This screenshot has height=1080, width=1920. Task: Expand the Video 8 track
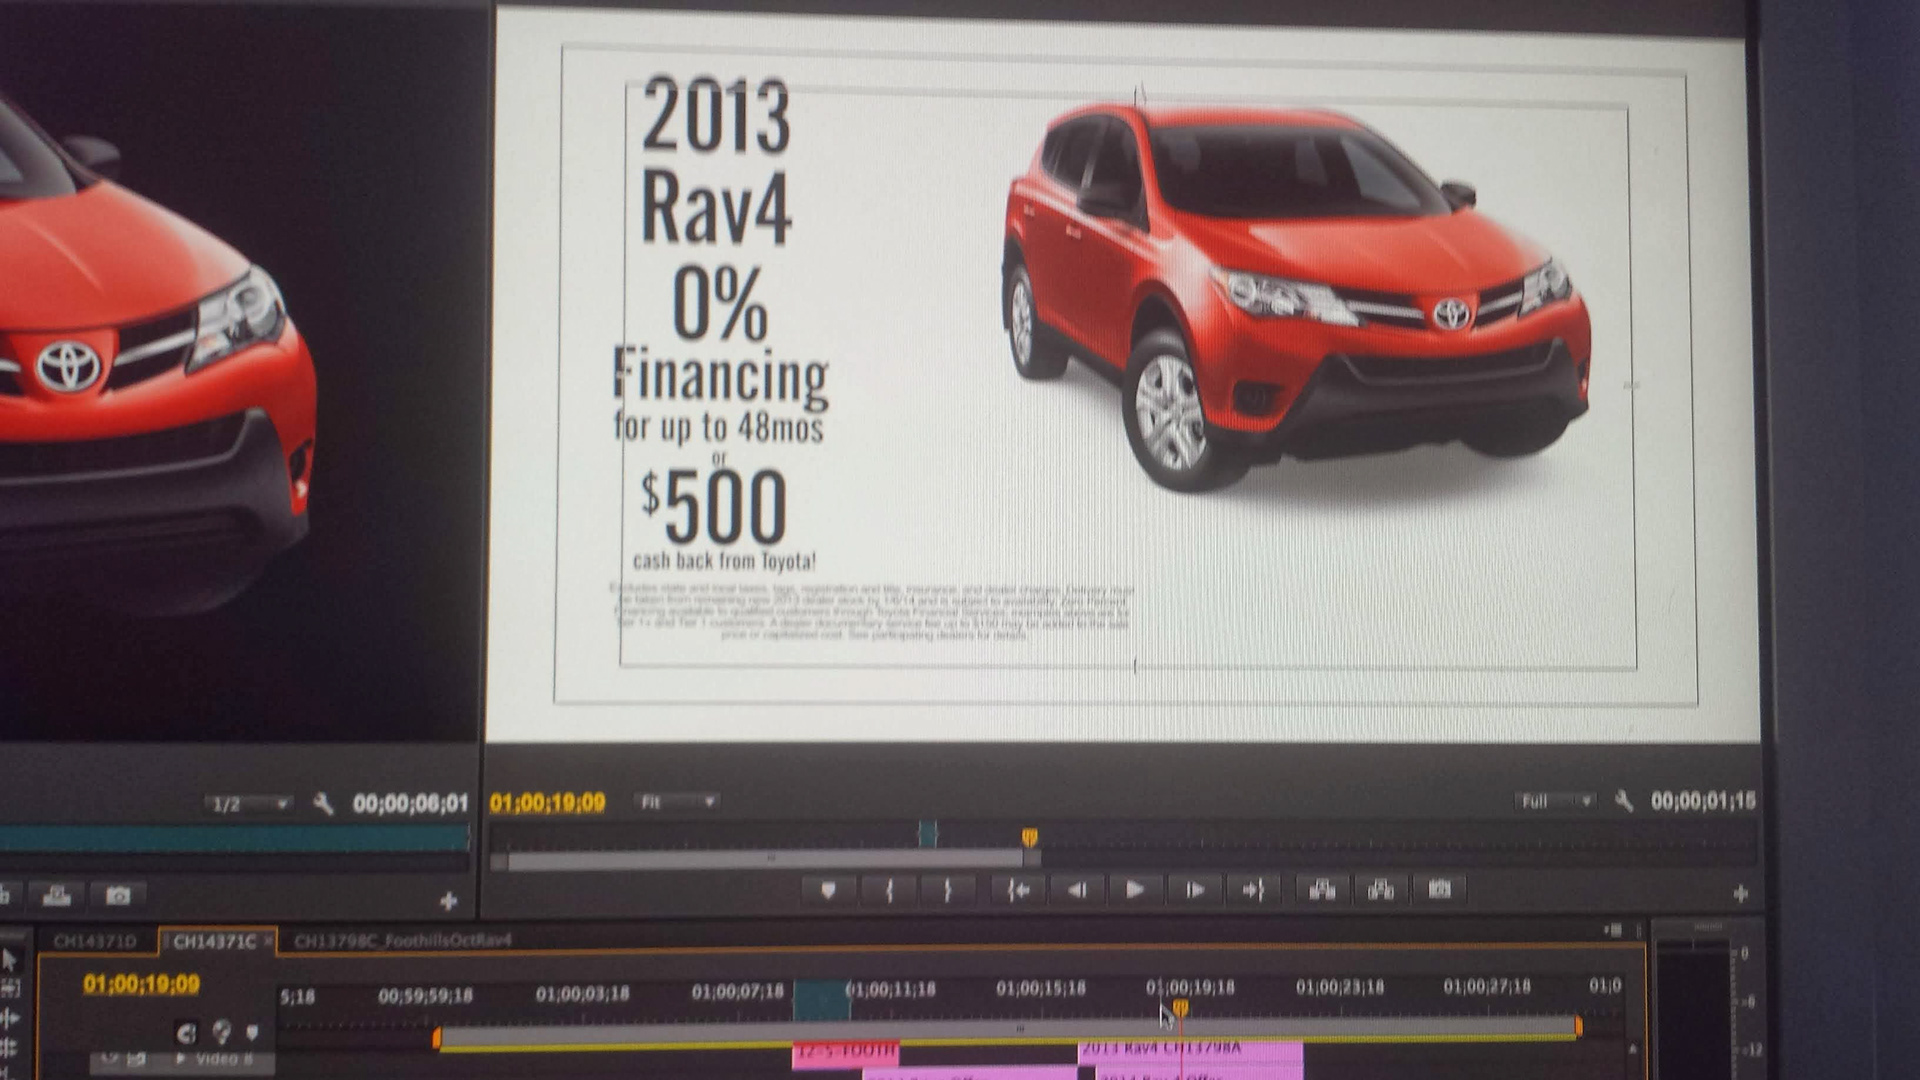(x=181, y=1059)
